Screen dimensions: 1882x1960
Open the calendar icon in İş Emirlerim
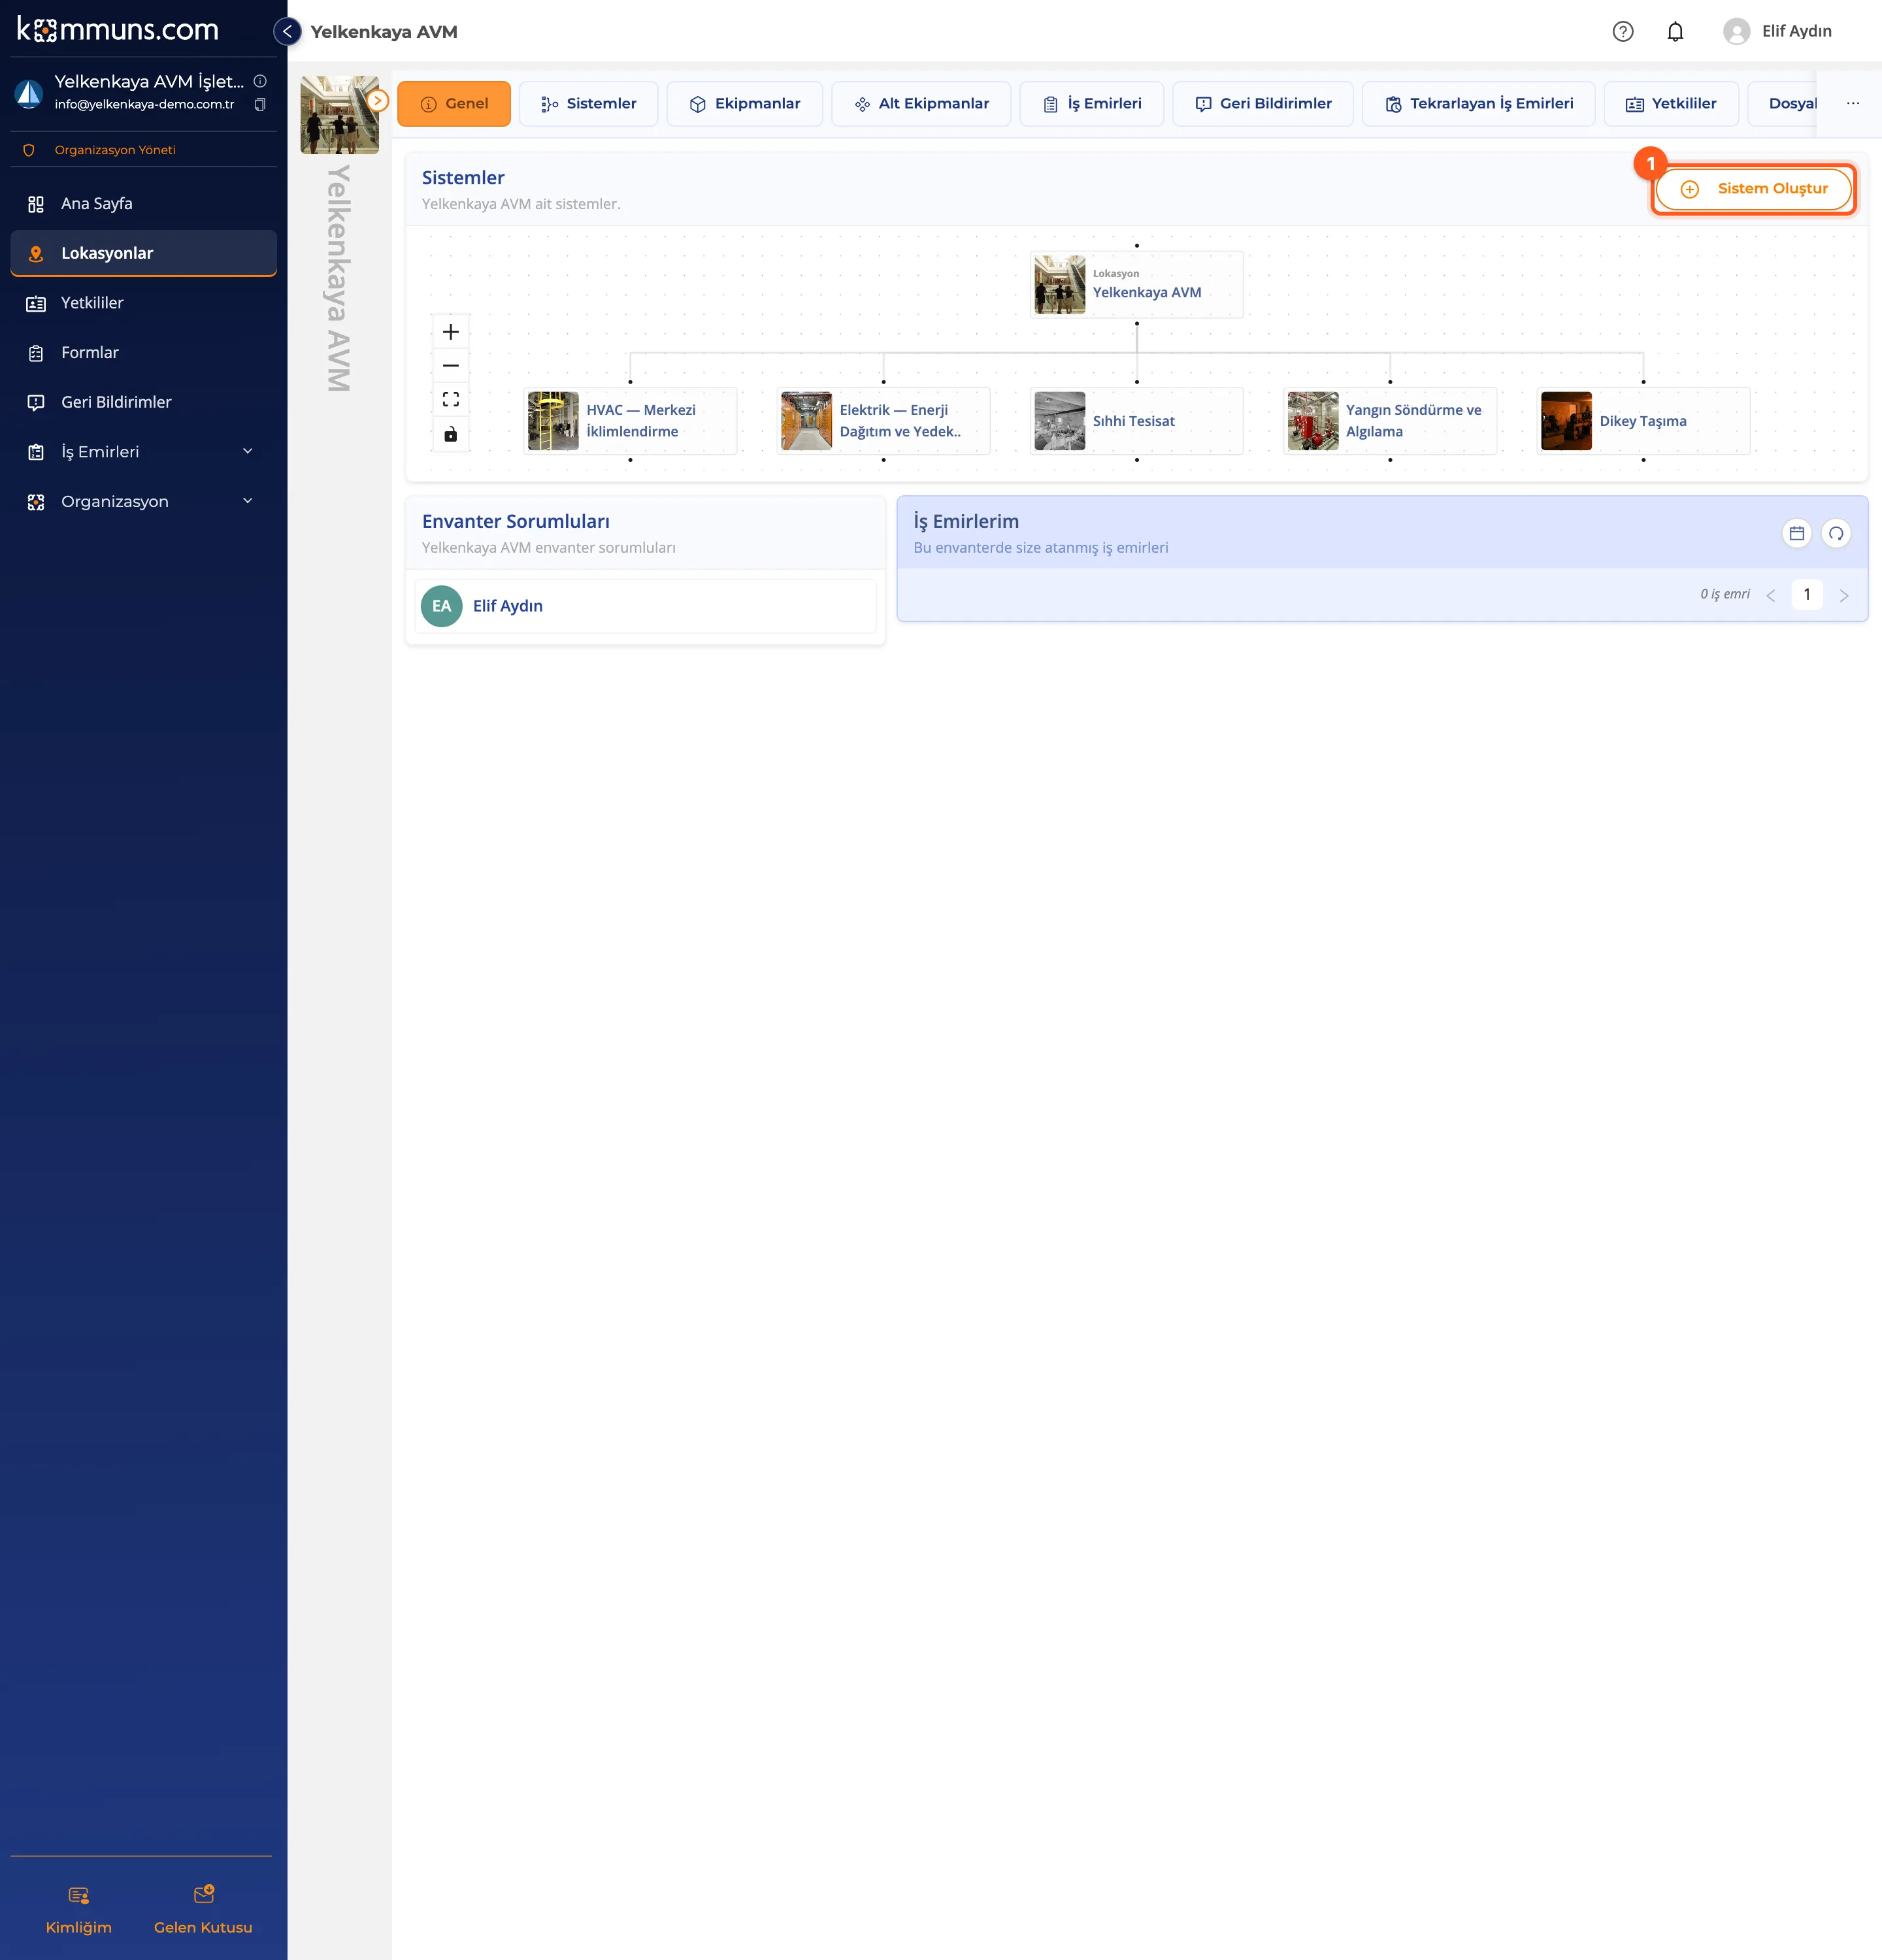(x=1797, y=533)
